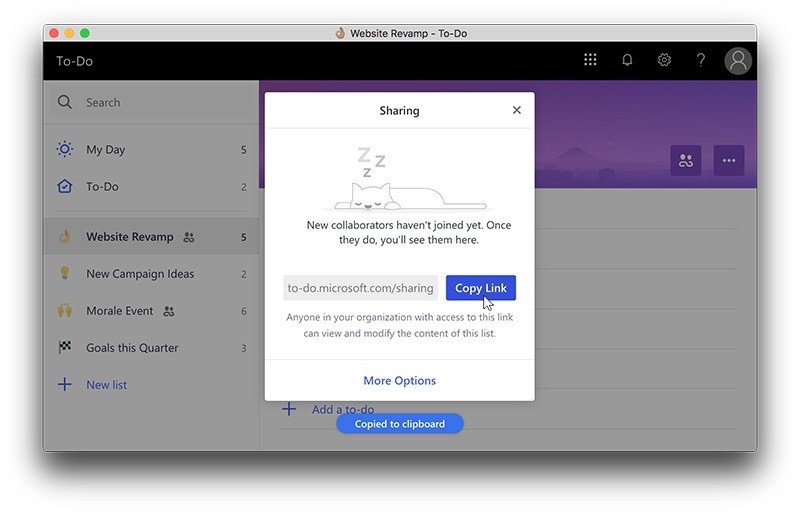Image resolution: width=800 pixels, height=513 pixels.
Task: Open the app launcher grid icon
Action: tap(590, 60)
